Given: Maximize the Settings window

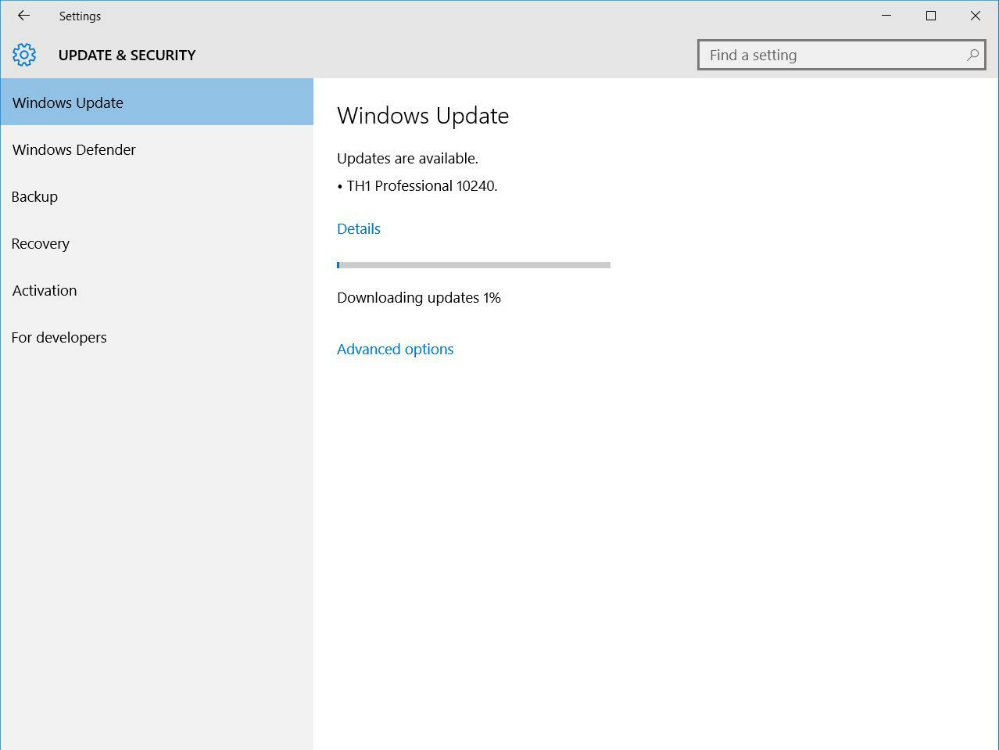Looking at the screenshot, I should [931, 16].
